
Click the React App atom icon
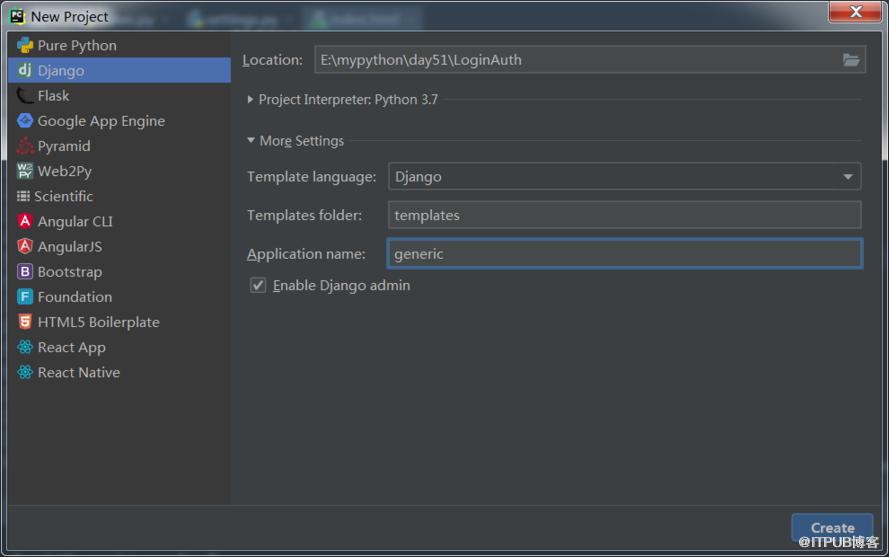25,347
